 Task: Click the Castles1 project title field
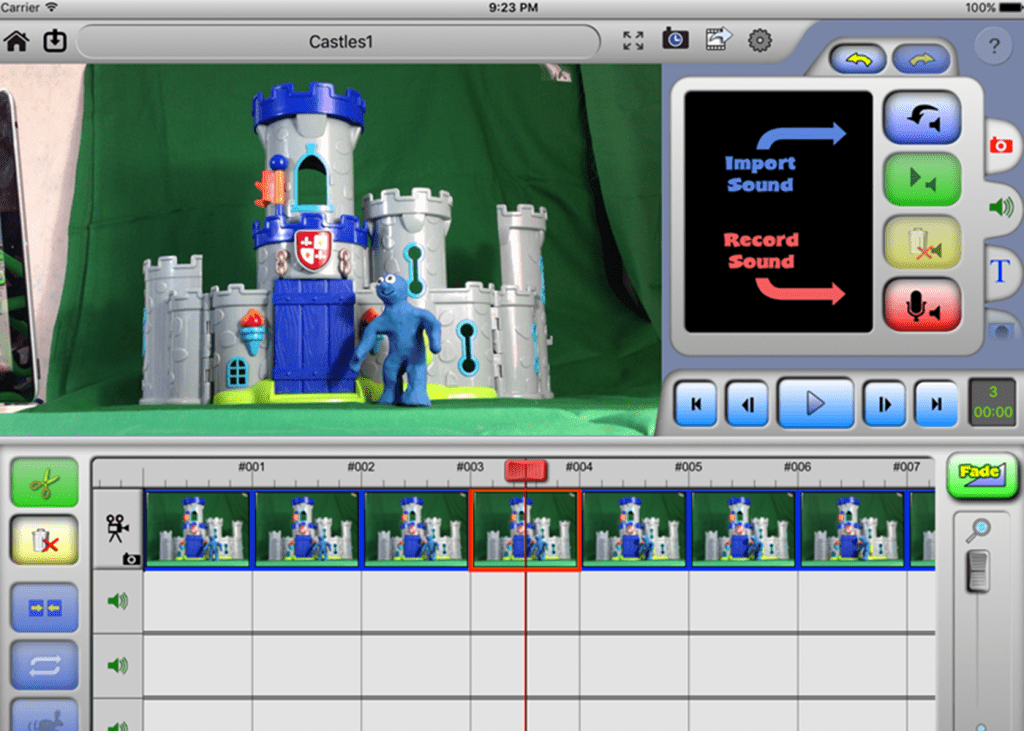(340, 42)
